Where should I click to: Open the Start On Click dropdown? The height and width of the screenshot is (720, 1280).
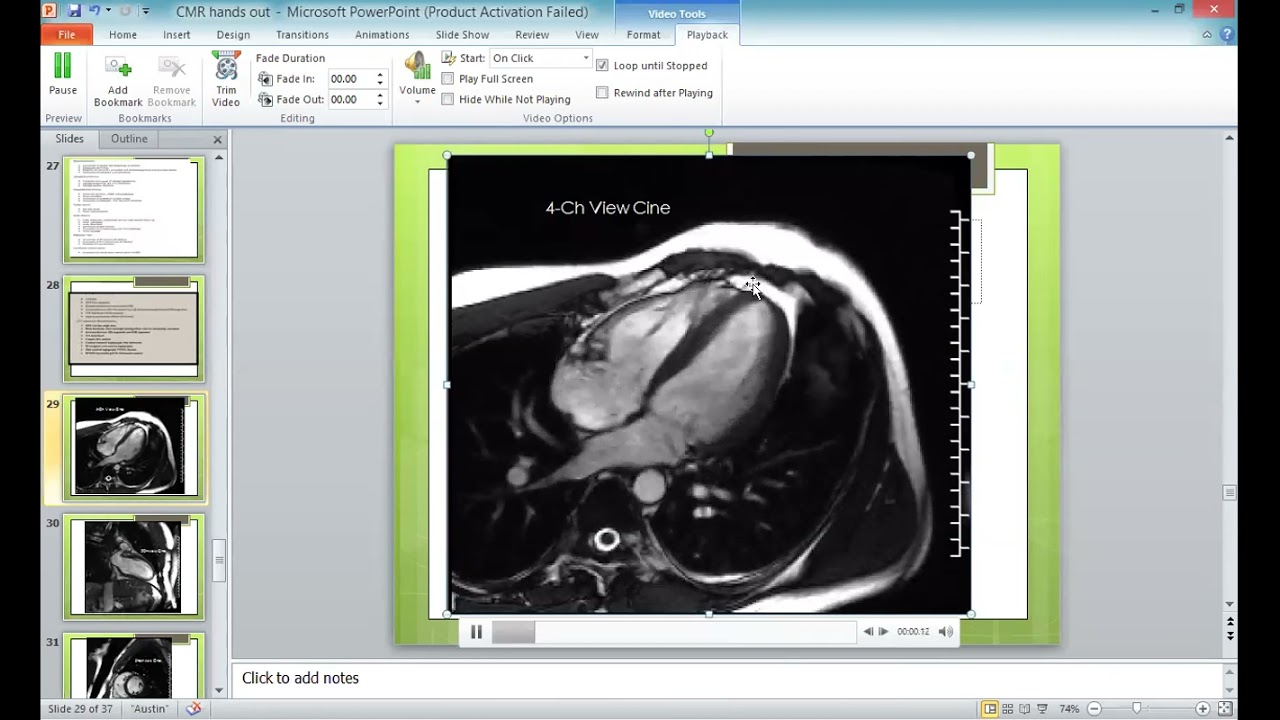[x=586, y=58]
